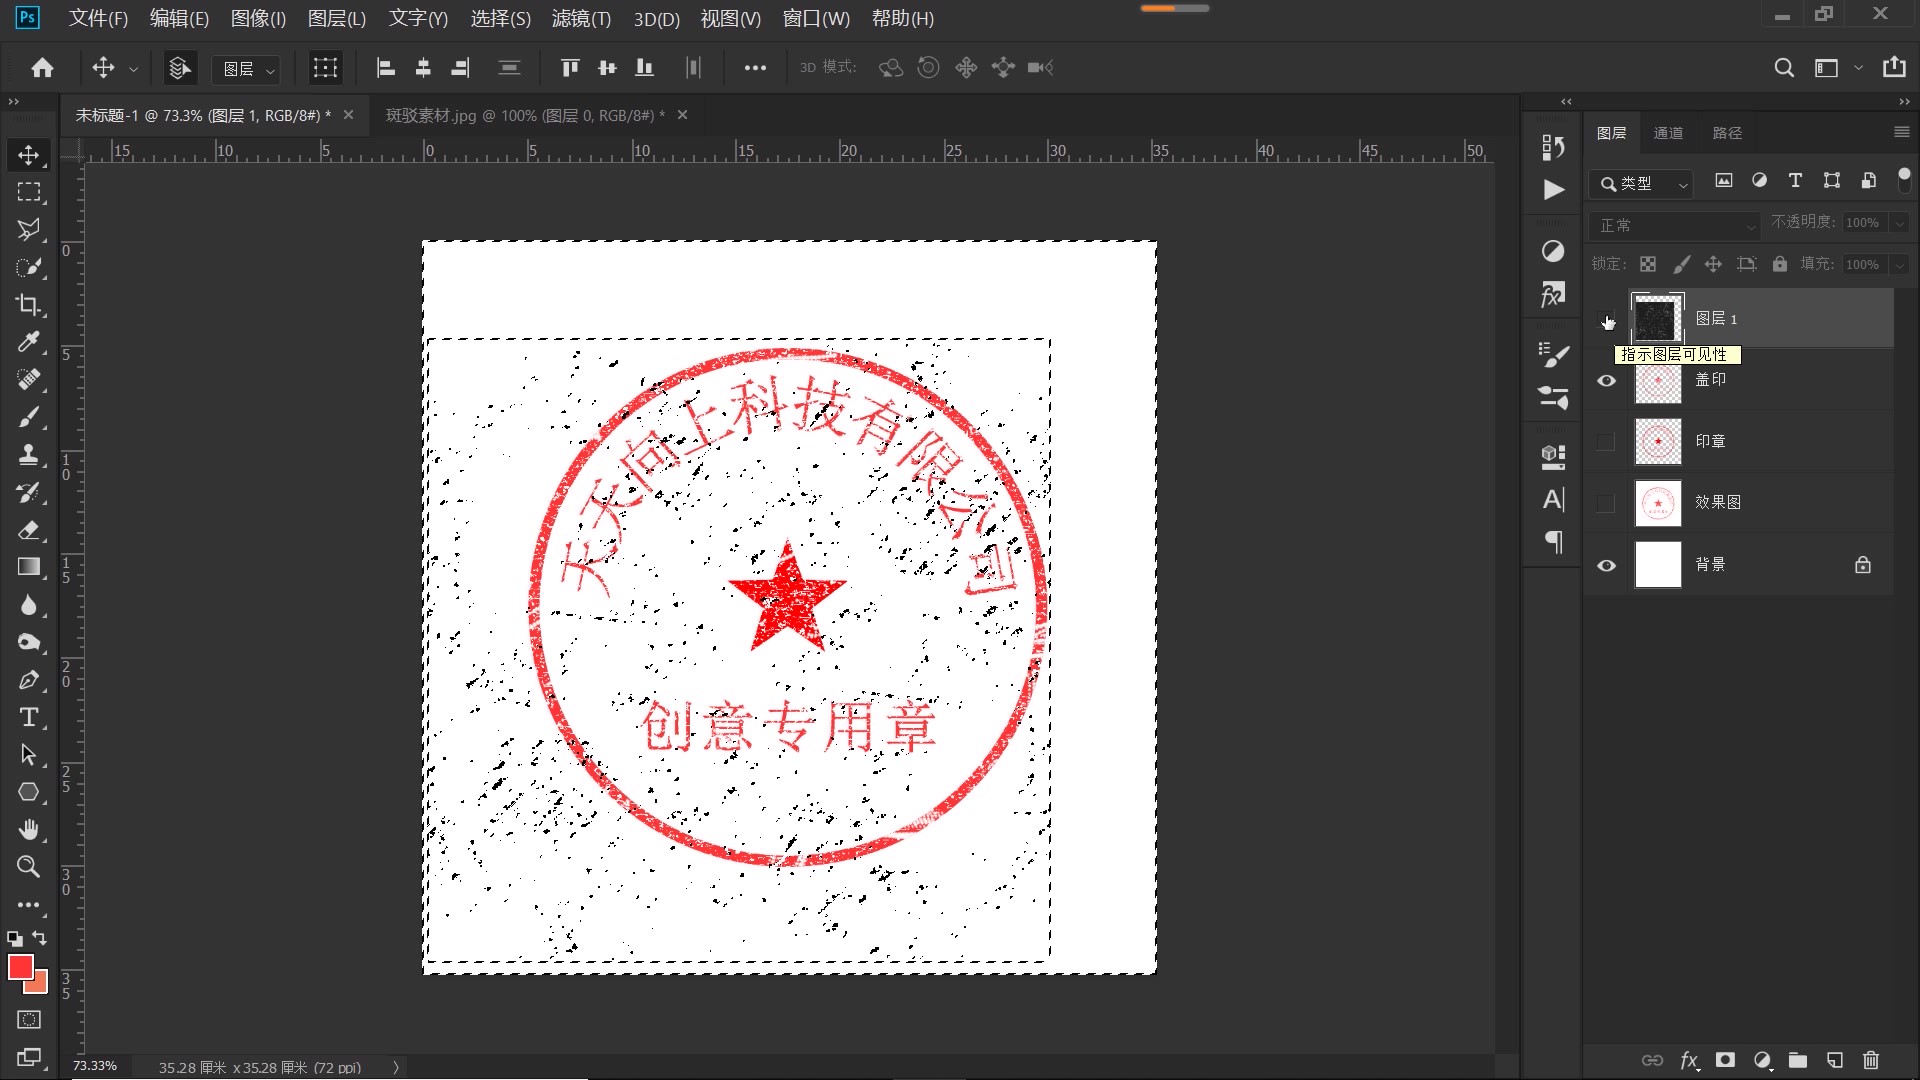Click the delete layer trash button

(1871, 1060)
